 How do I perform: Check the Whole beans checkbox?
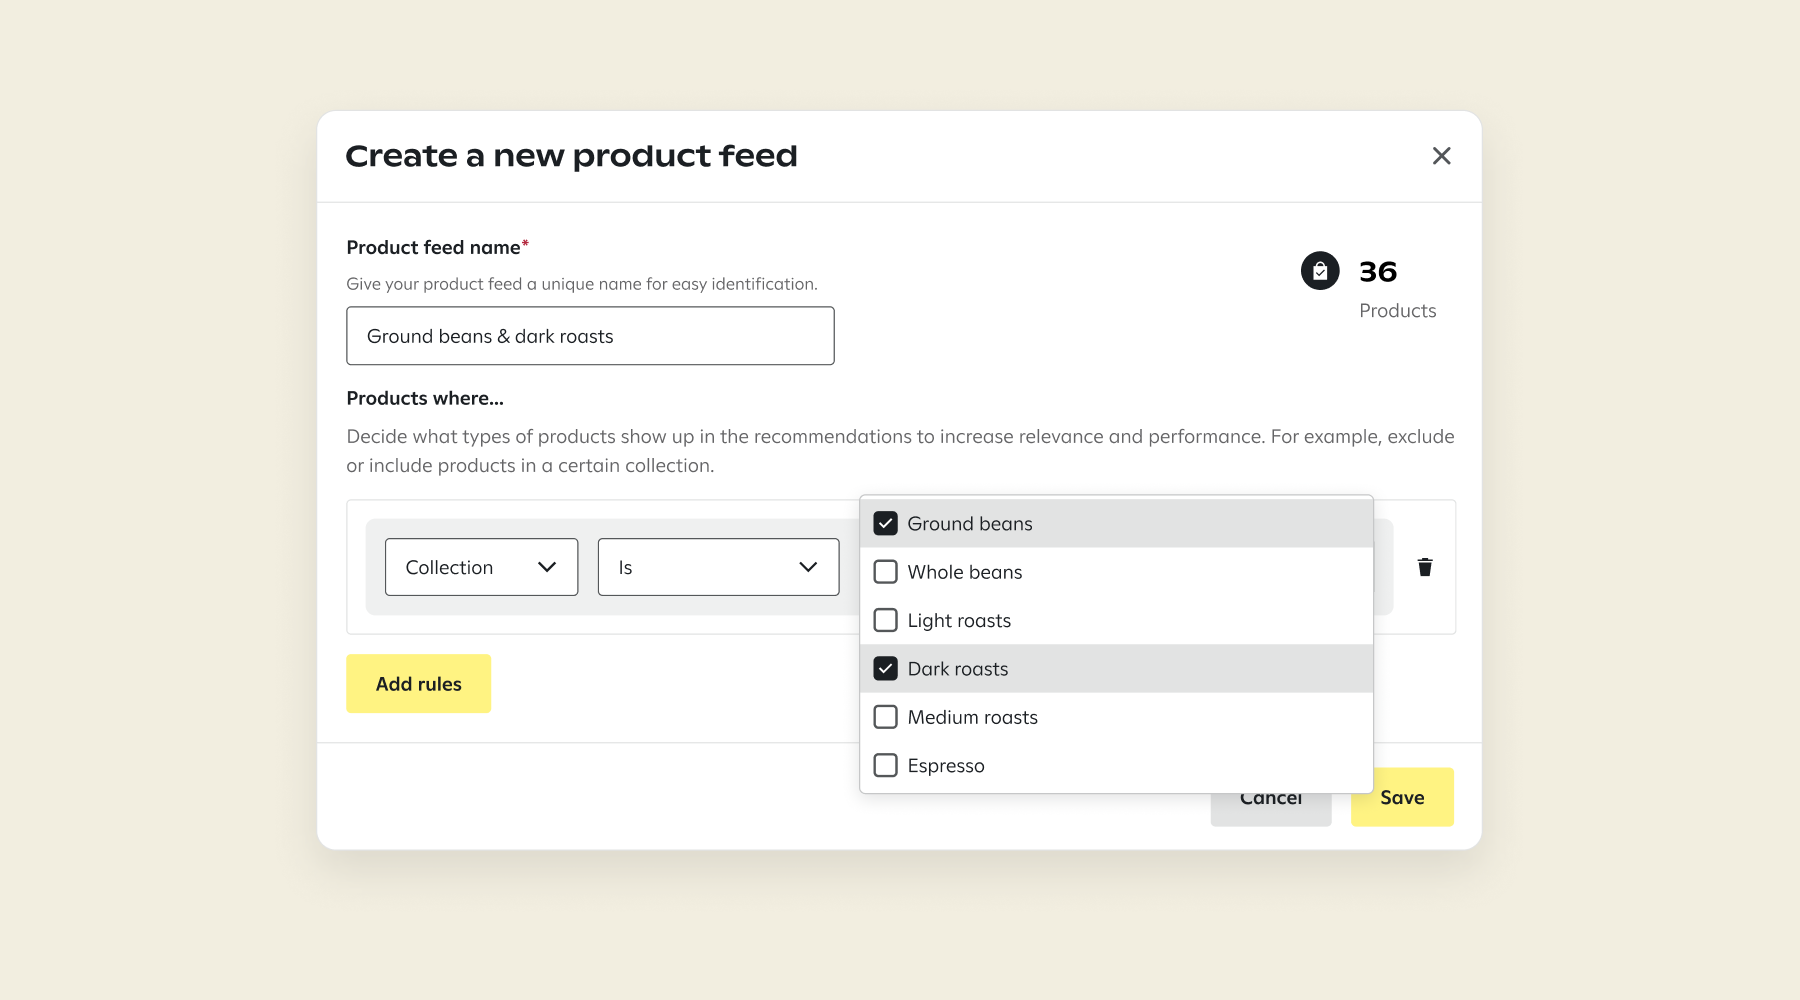click(x=885, y=572)
